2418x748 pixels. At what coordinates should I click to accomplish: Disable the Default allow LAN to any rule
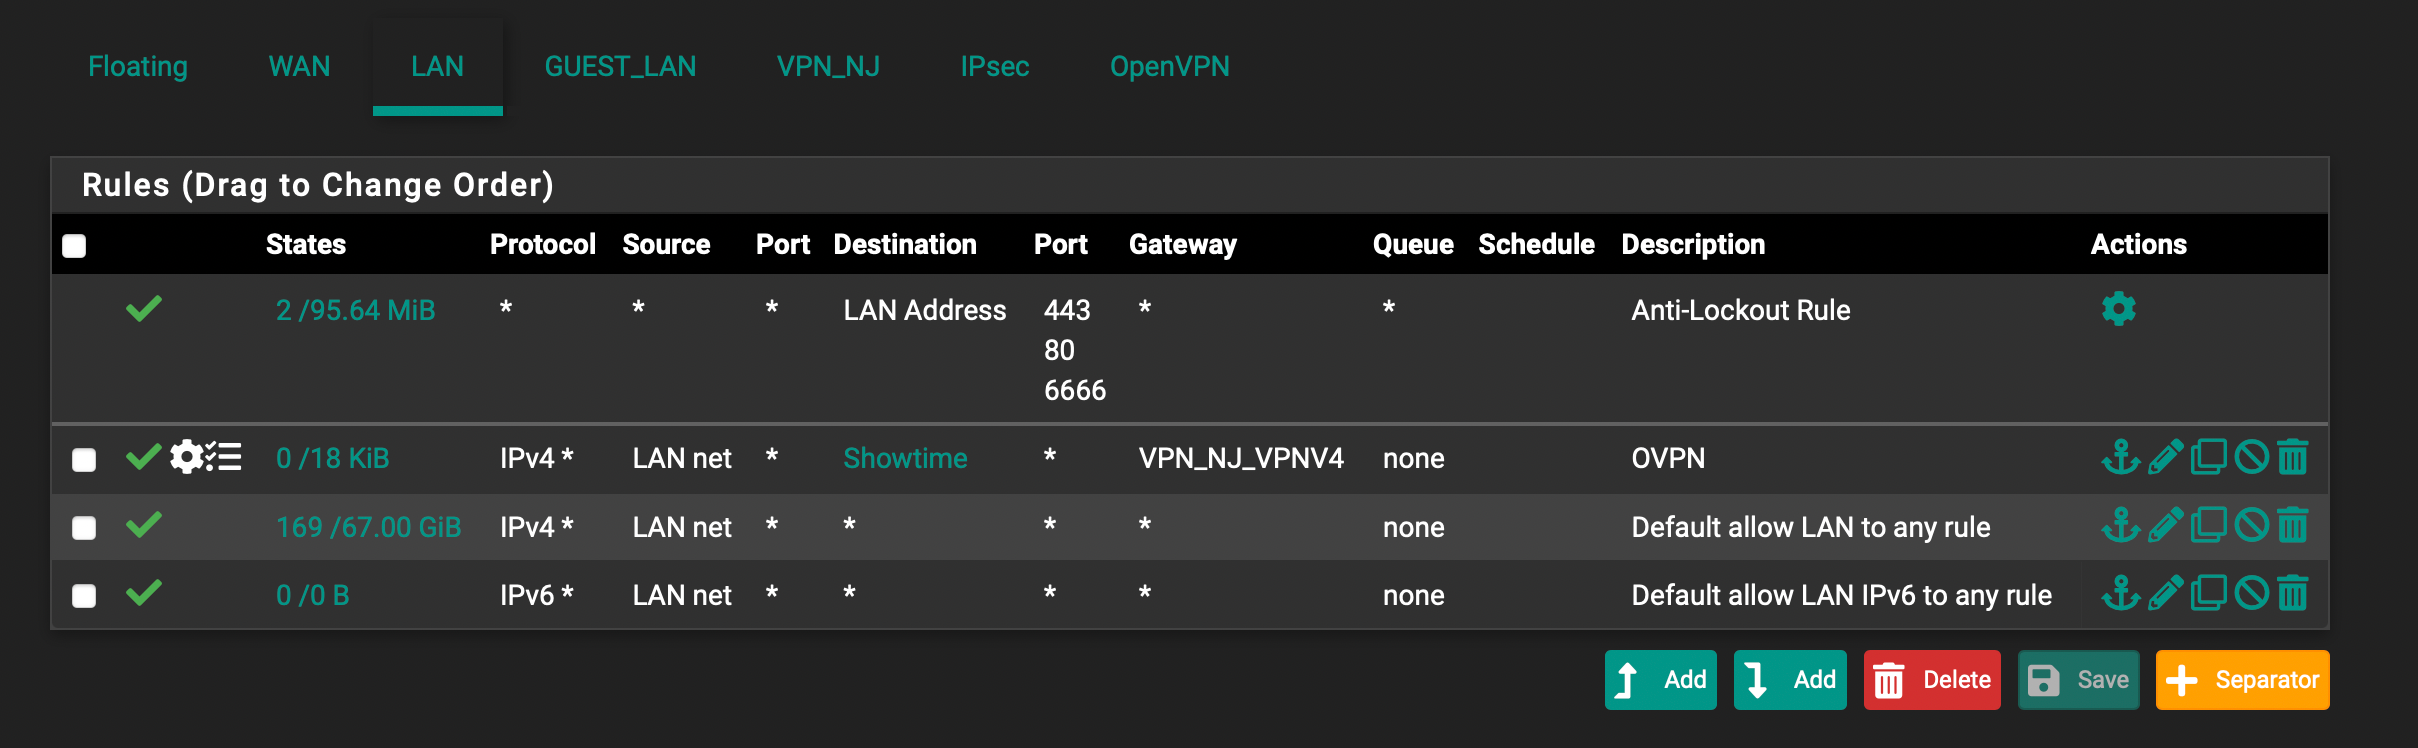pos(2251,526)
